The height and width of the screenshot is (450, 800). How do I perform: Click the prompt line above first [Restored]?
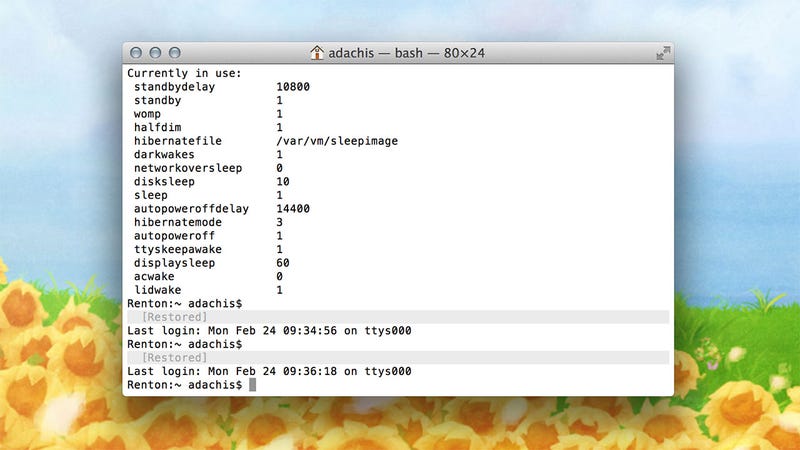click(185, 304)
